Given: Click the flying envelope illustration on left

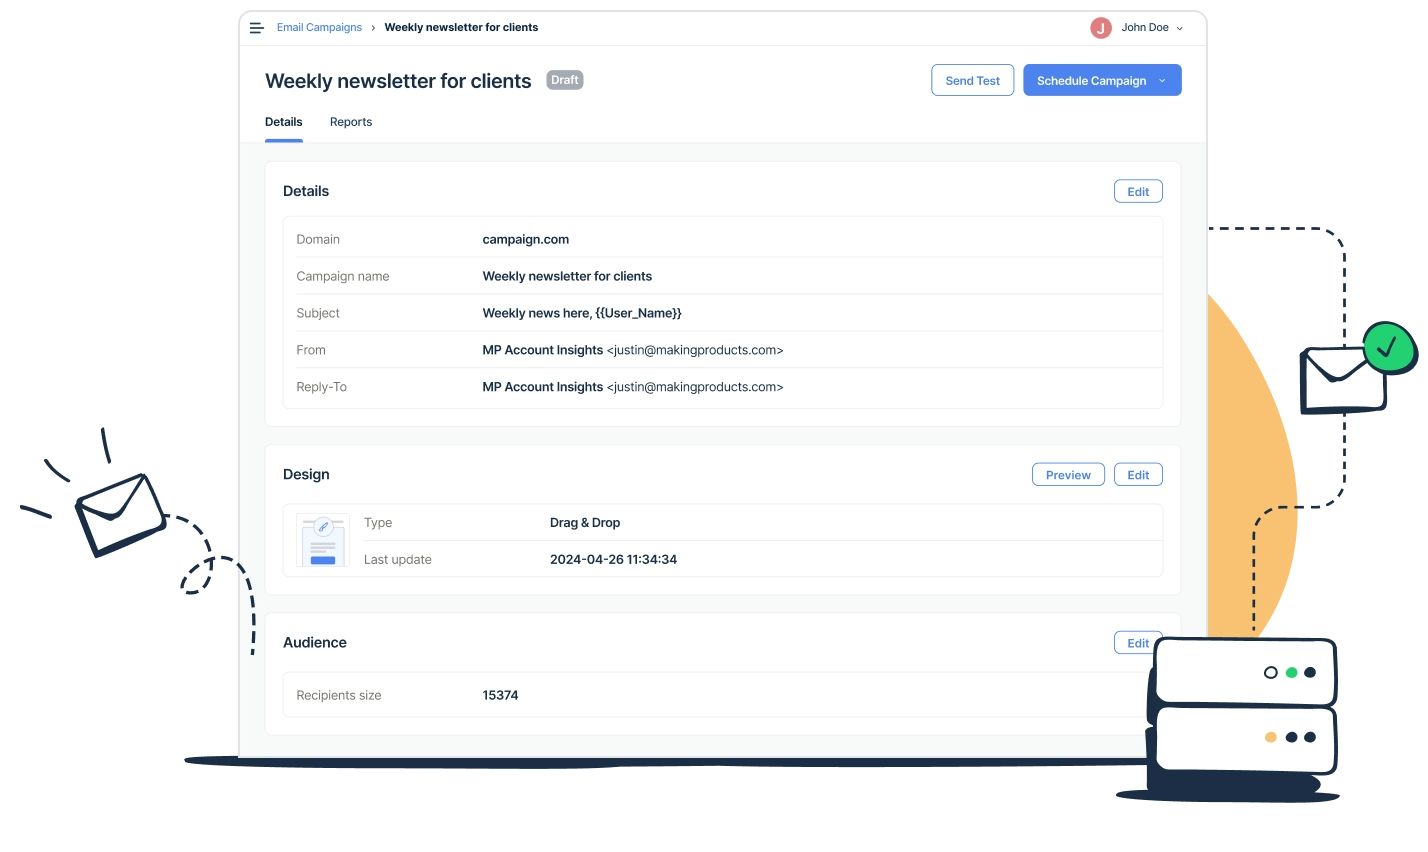Looking at the screenshot, I should coord(121,514).
